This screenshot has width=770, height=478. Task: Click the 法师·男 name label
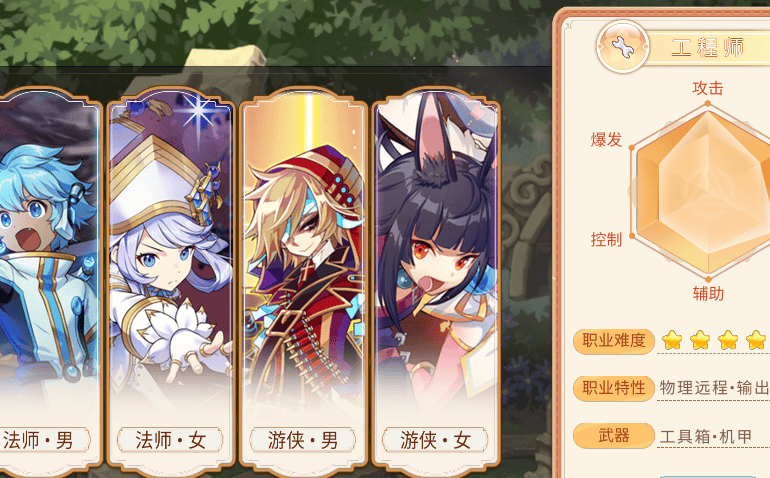[40, 440]
